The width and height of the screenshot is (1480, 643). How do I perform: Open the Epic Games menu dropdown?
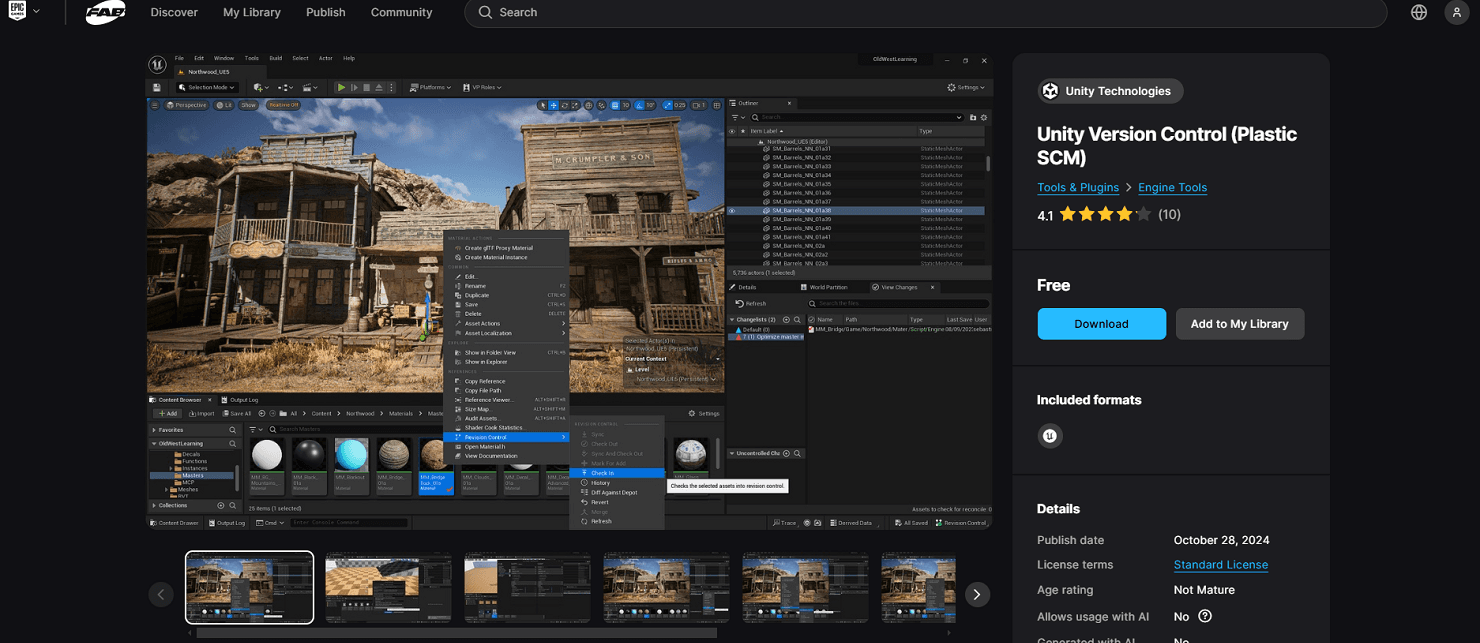click(x=22, y=12)
